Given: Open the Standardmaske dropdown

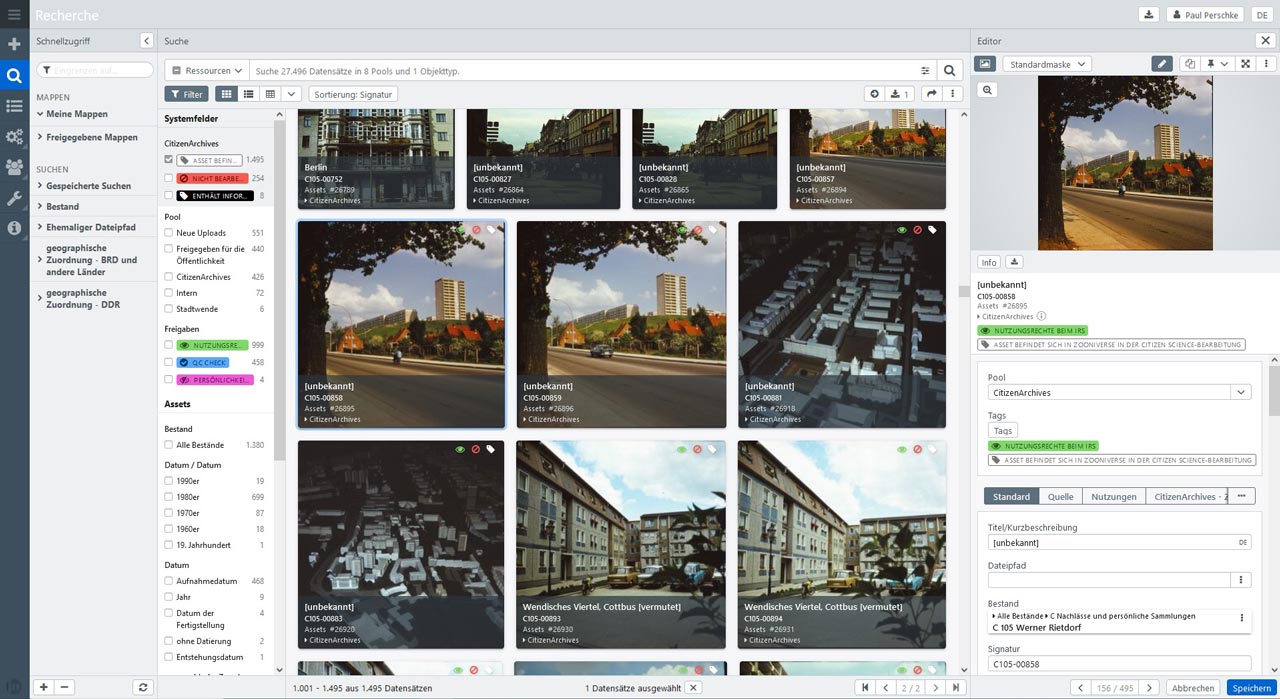Looking at the screenshot, I should 1046,64.
